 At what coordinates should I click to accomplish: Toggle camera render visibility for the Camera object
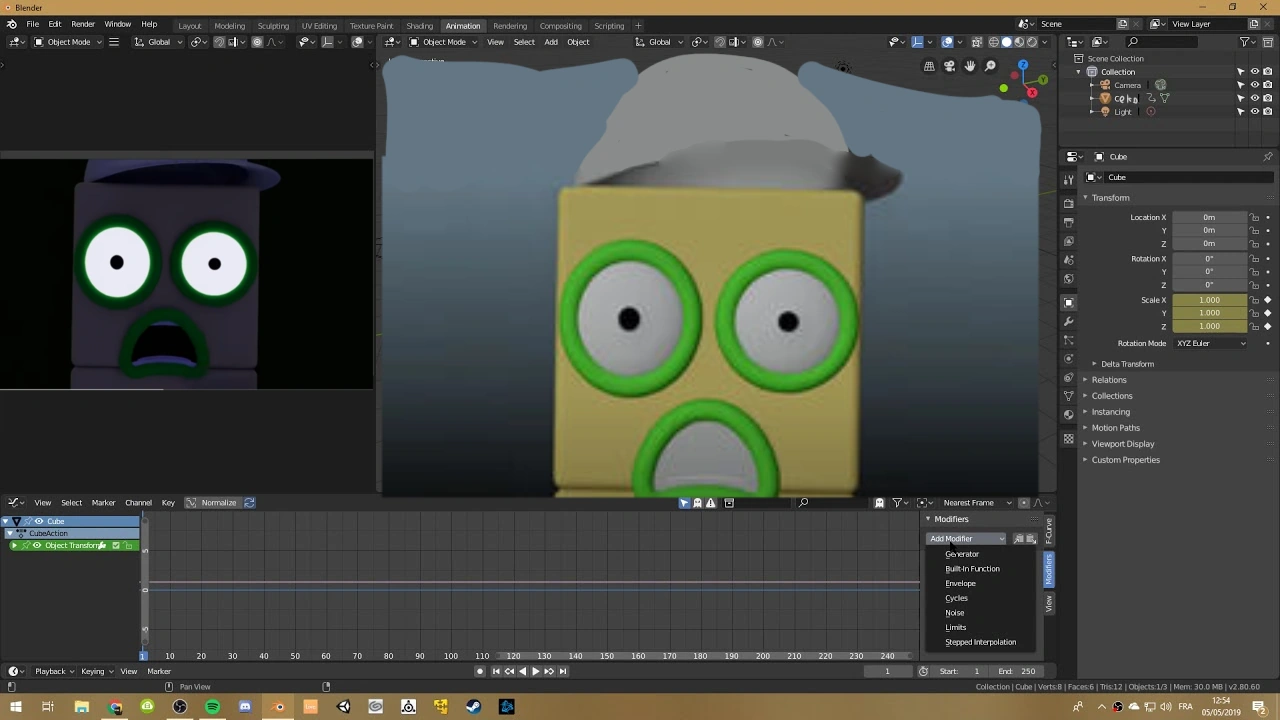(1267, 84)
